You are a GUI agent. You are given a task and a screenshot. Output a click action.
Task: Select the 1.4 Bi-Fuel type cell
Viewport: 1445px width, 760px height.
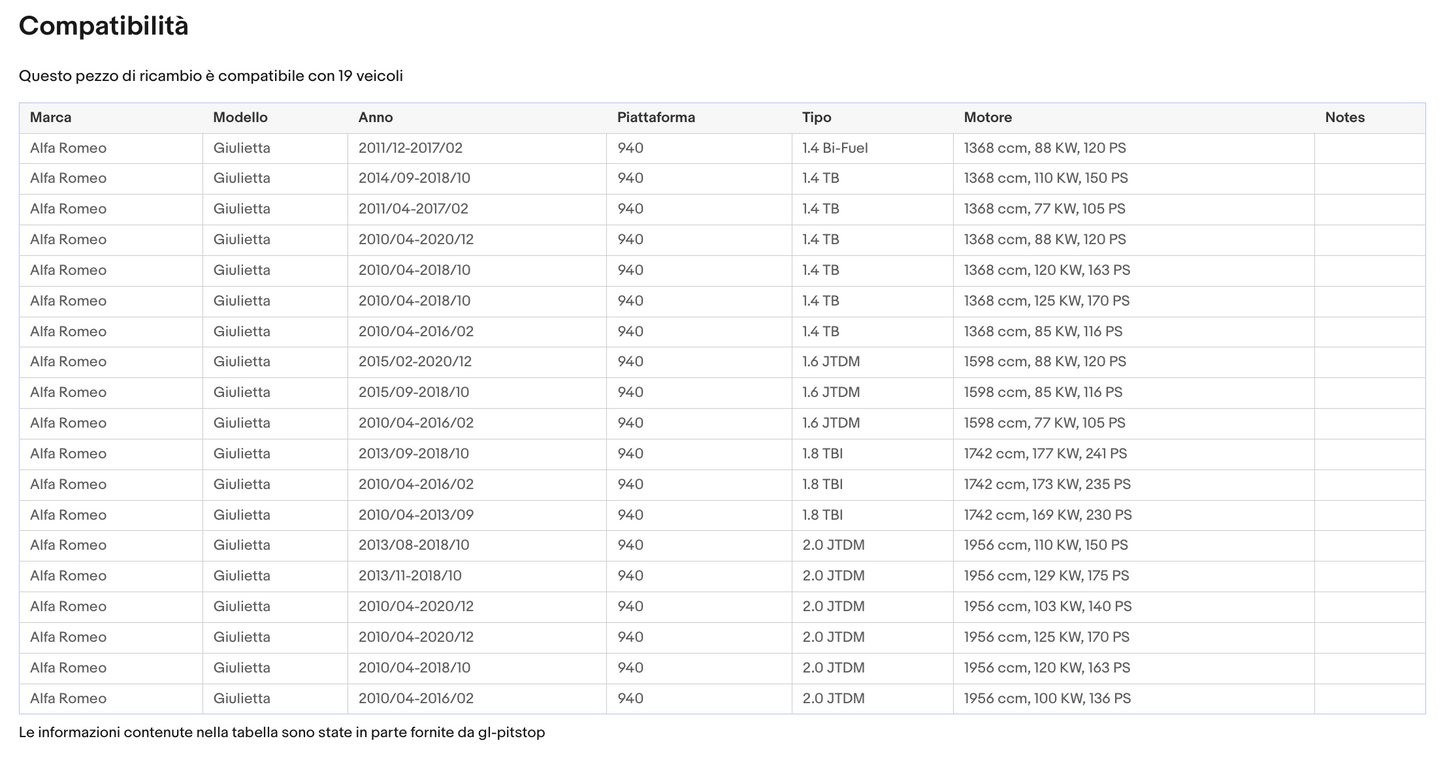point(834,148)
